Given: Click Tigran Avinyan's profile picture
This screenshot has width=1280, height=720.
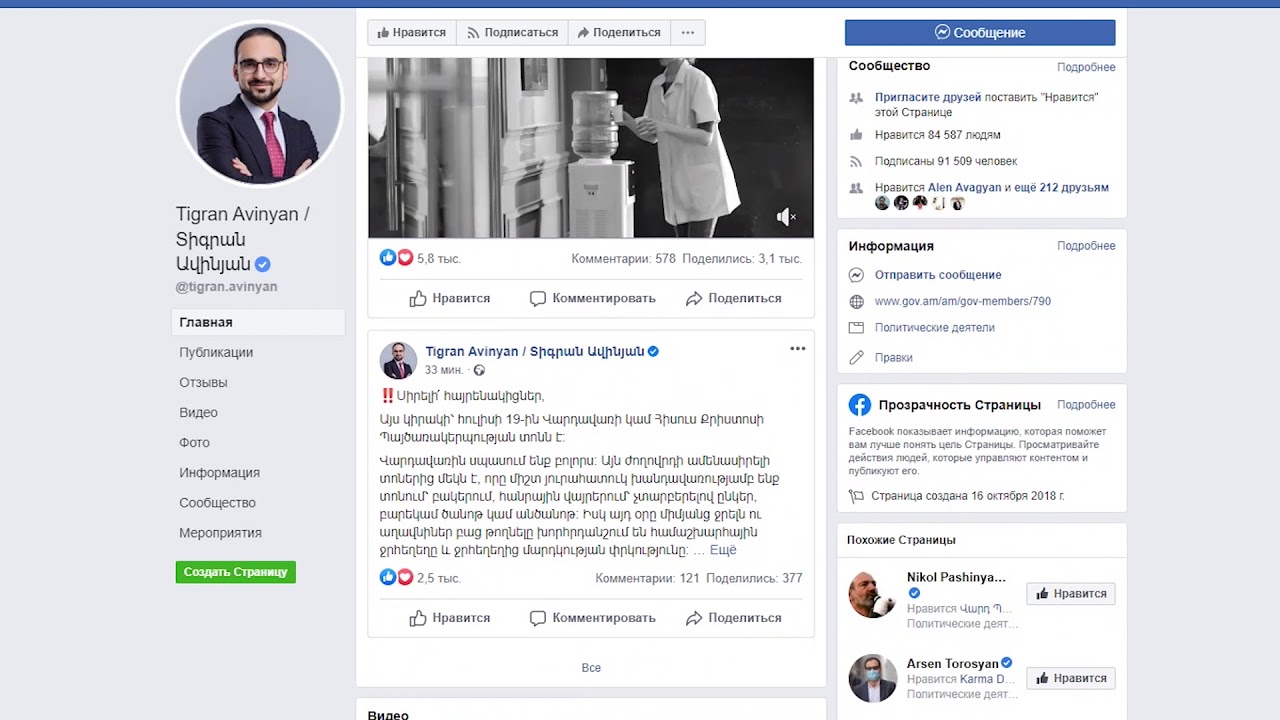Looking at the screenshot, I should (x=260, y=104).
